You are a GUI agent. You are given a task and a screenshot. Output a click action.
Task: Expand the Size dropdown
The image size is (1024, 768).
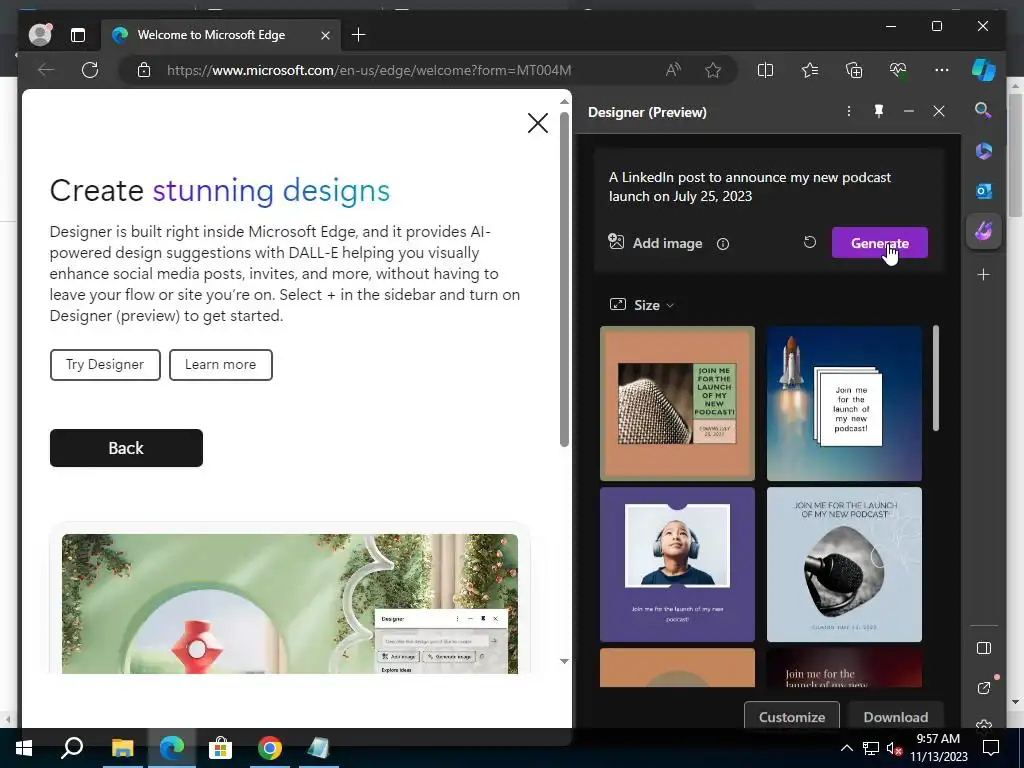[641, 305]
